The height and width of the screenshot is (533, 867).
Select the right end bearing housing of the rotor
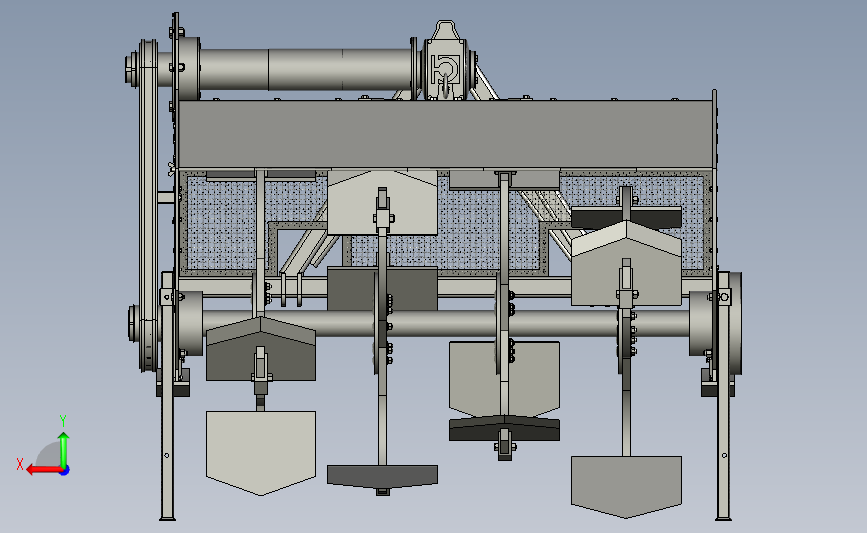click(702, 323)
